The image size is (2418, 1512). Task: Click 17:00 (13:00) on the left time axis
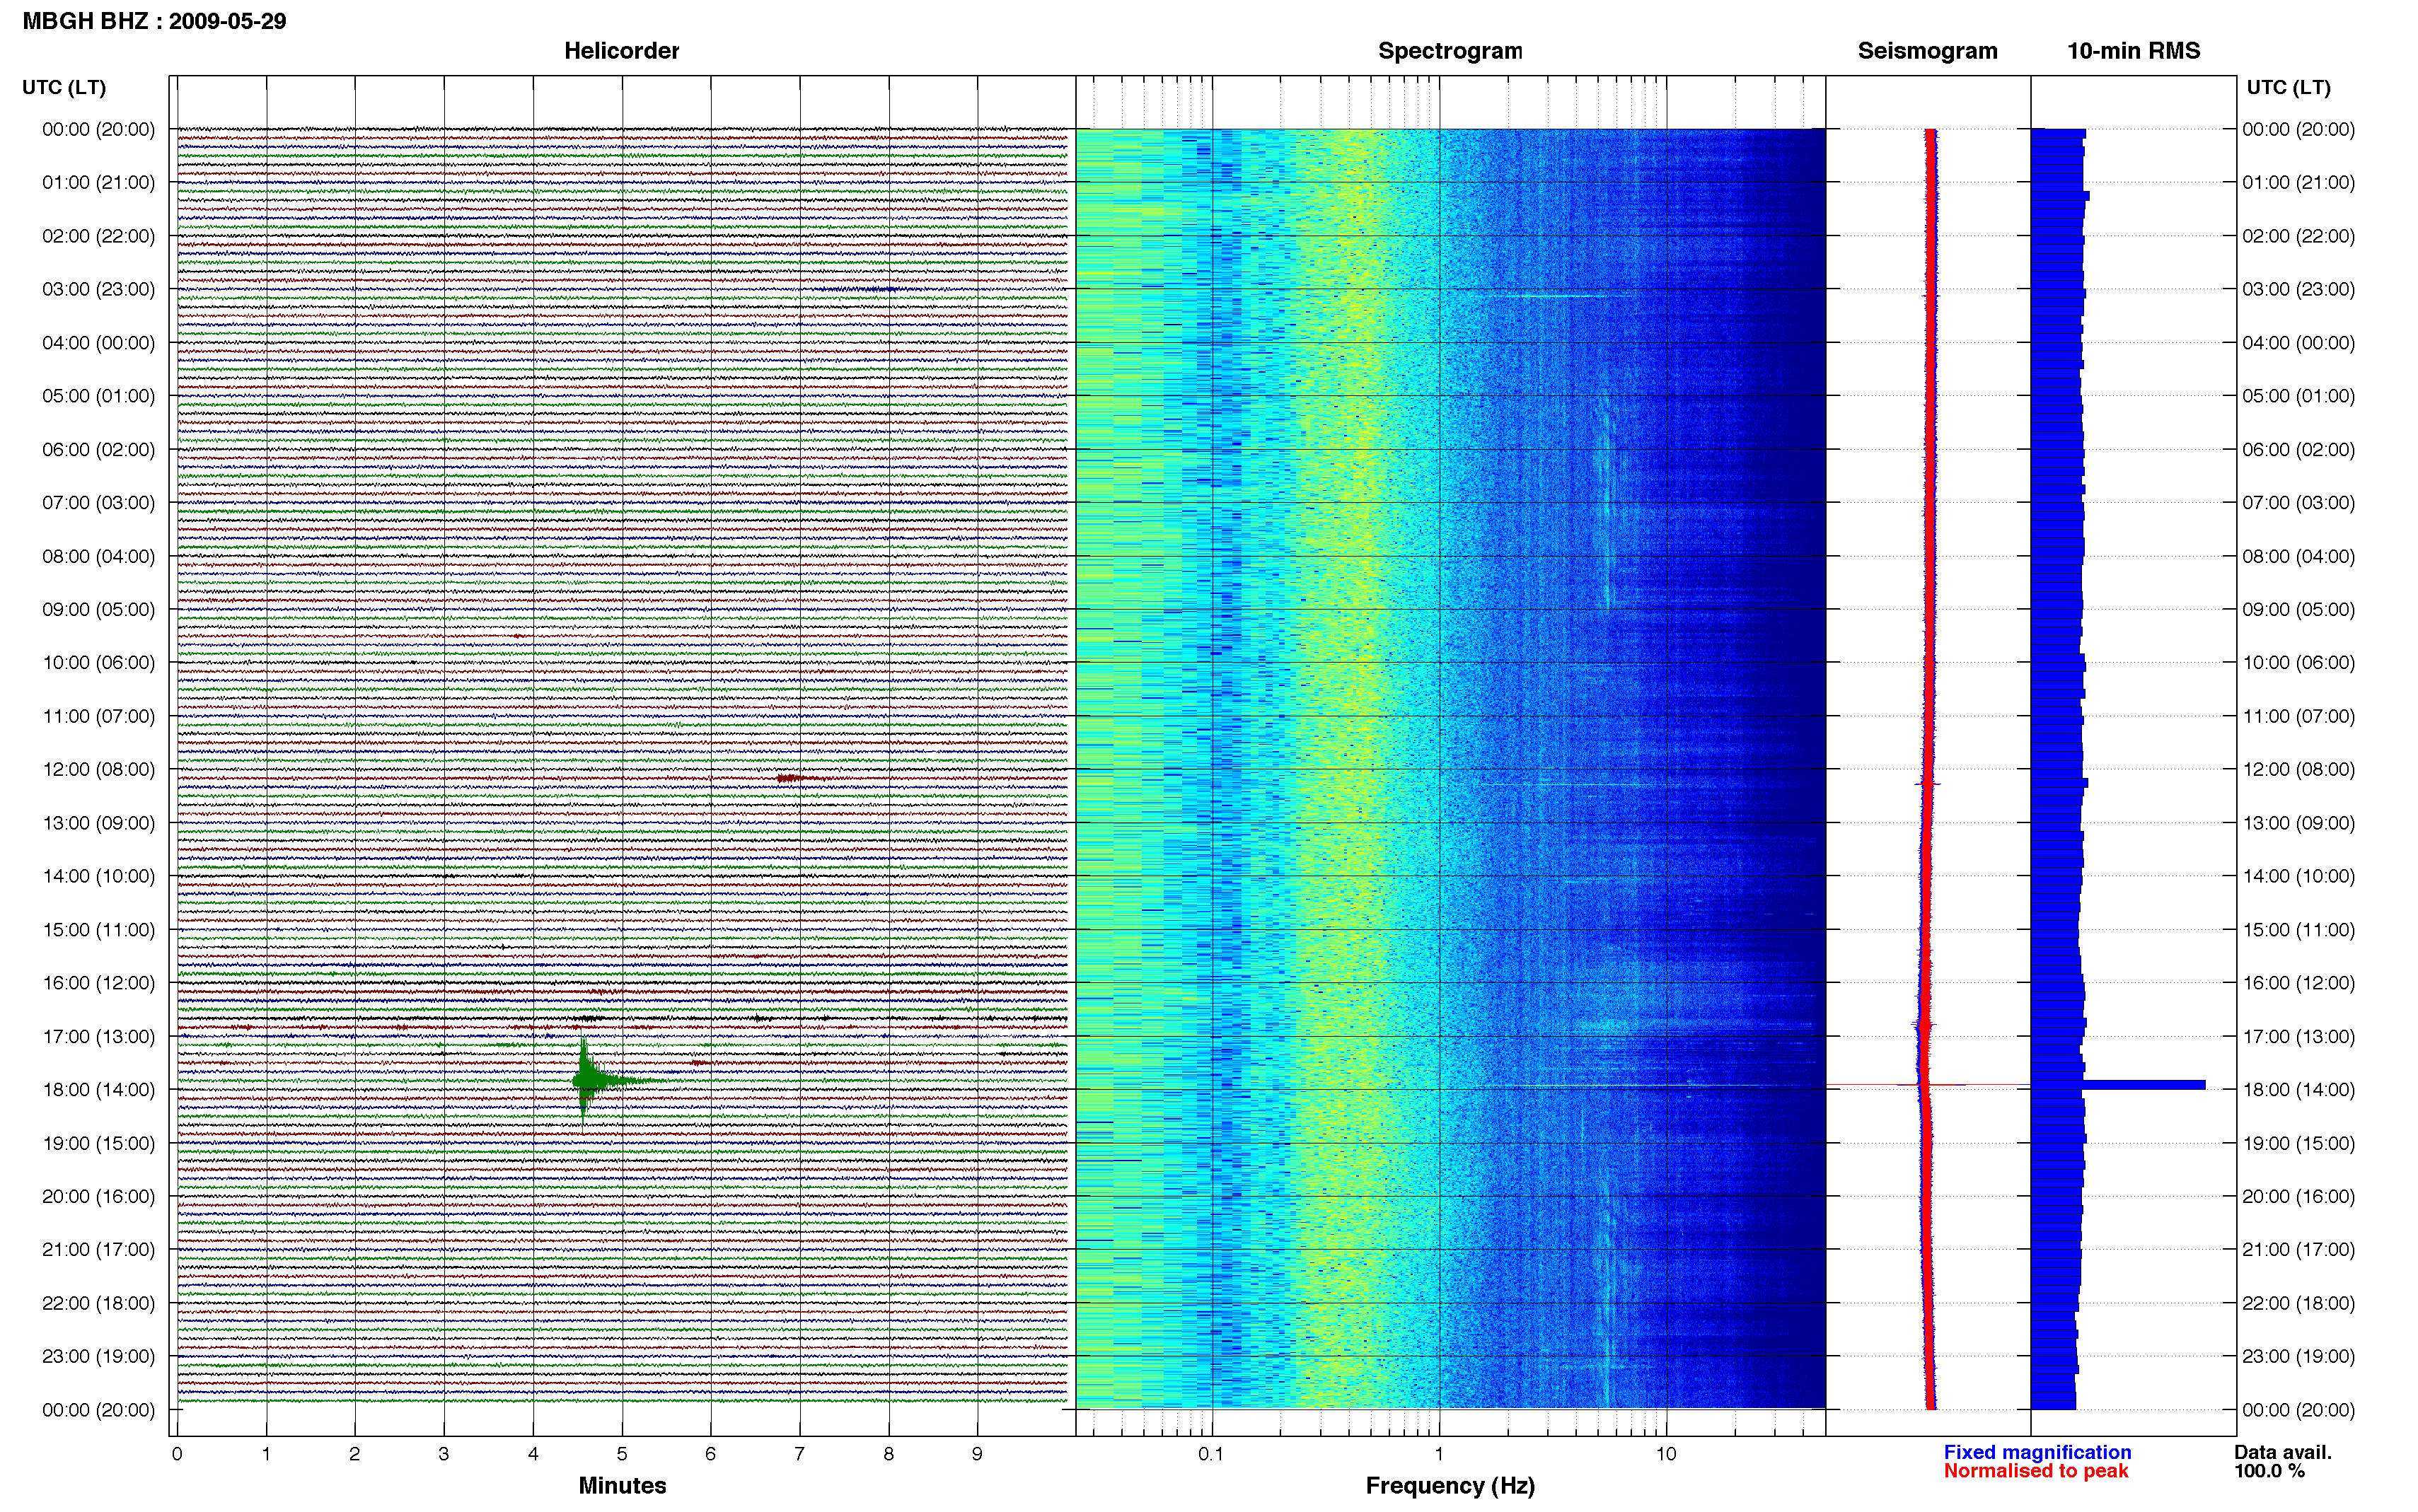click(99, 1036)
